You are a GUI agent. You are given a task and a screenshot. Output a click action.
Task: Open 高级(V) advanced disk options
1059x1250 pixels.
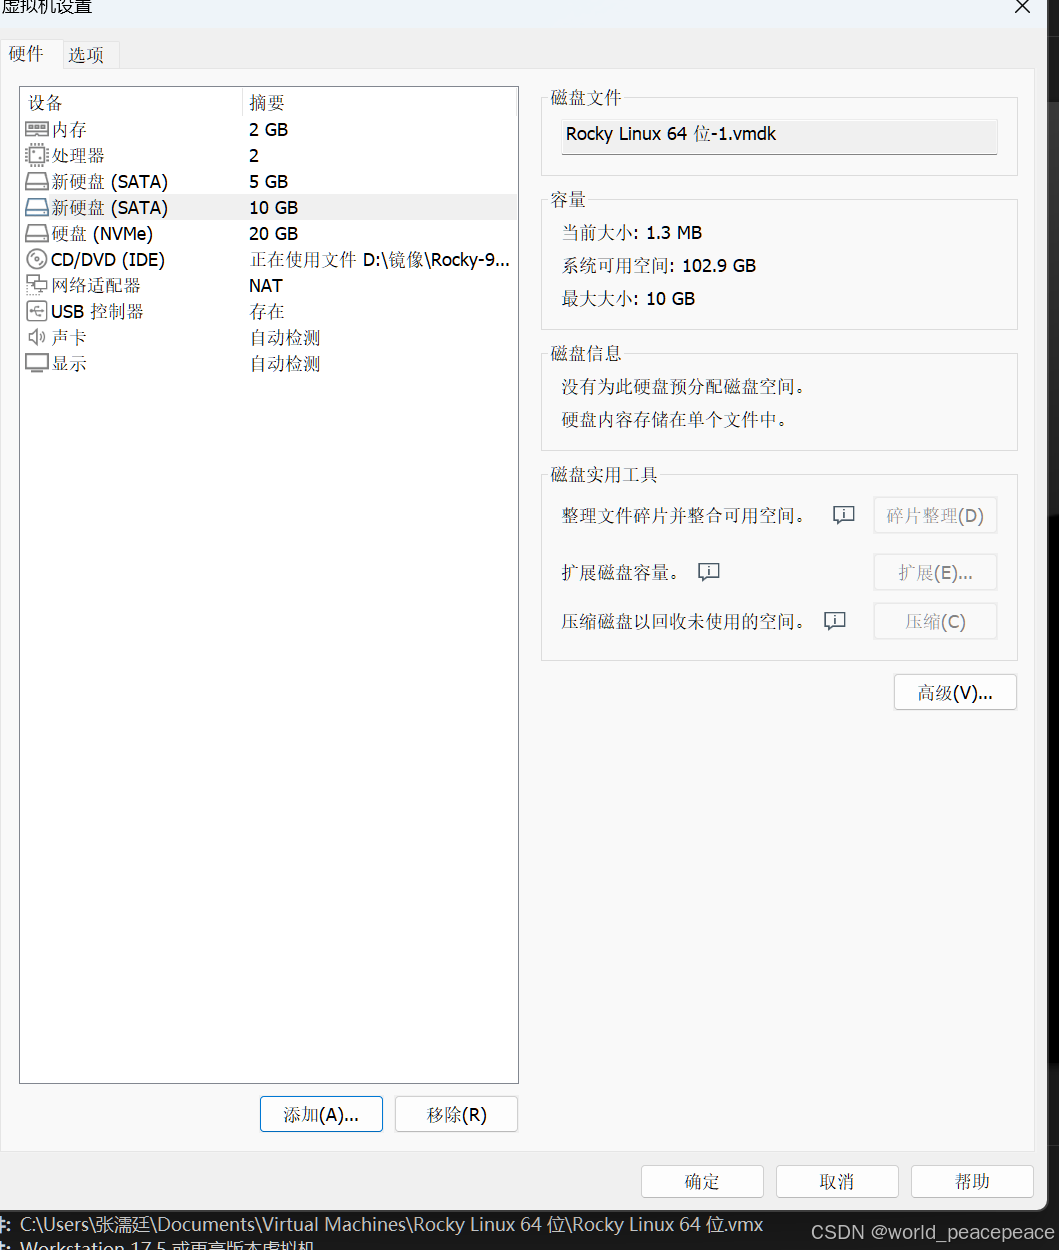coord(954,691)
